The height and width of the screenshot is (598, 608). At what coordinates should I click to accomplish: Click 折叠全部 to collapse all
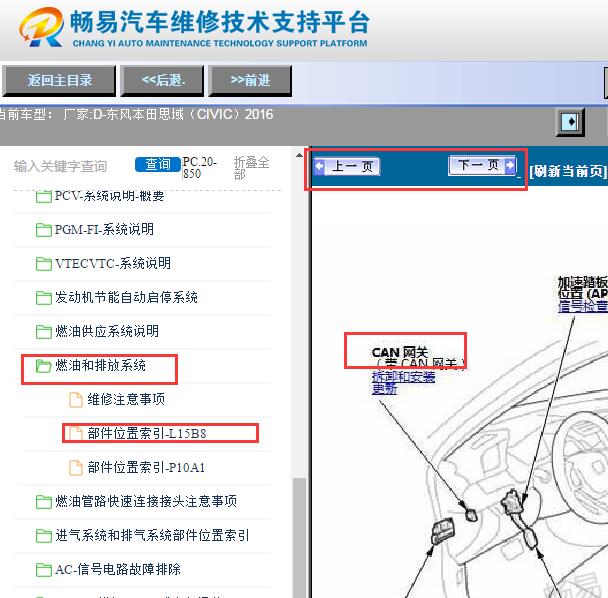251,168
